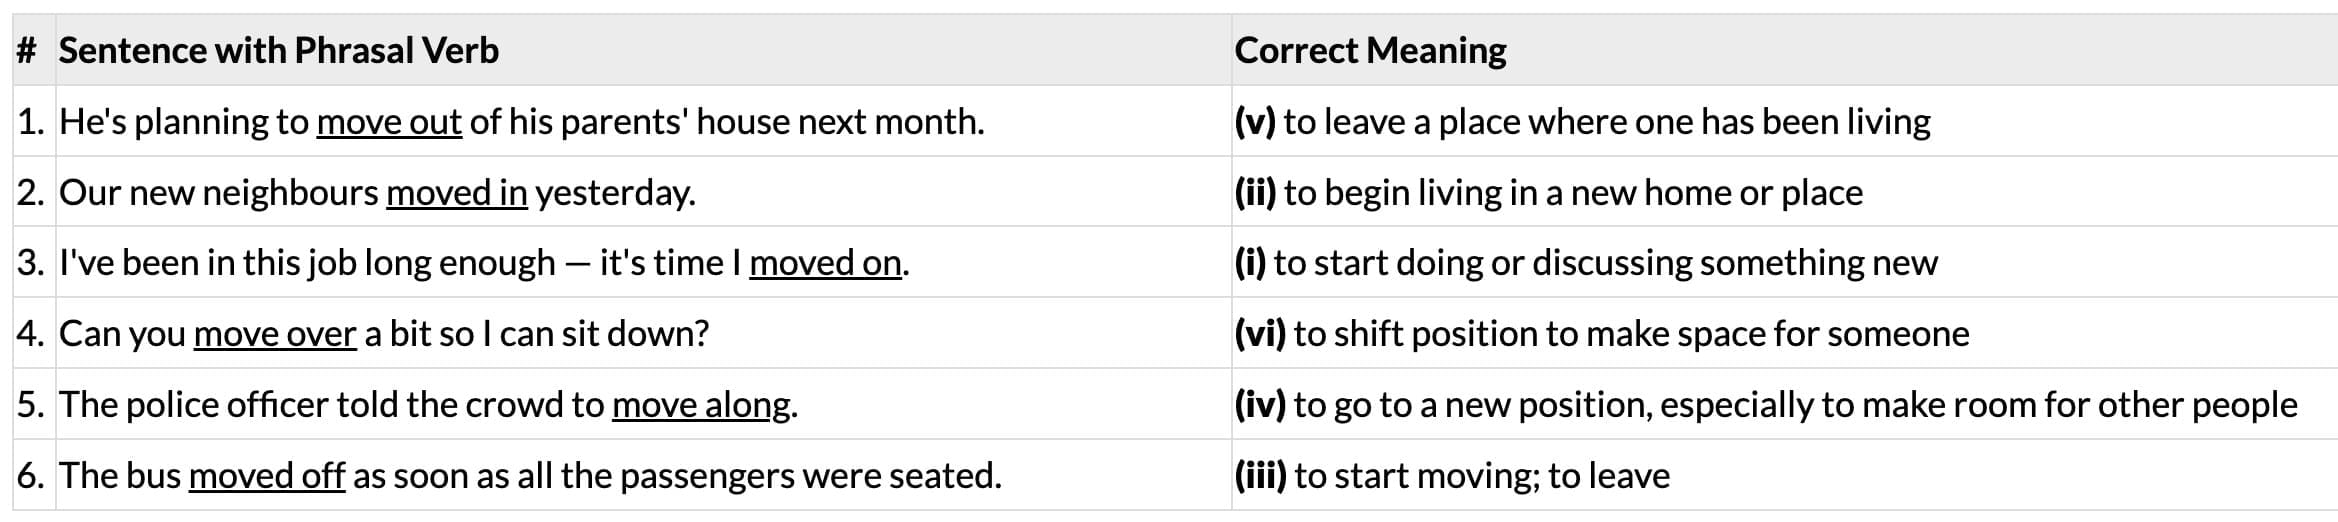The image size is (2338, 522).
Task: Select the meaning cell labeled (iv)
Action: click(x=1765, y=405)
